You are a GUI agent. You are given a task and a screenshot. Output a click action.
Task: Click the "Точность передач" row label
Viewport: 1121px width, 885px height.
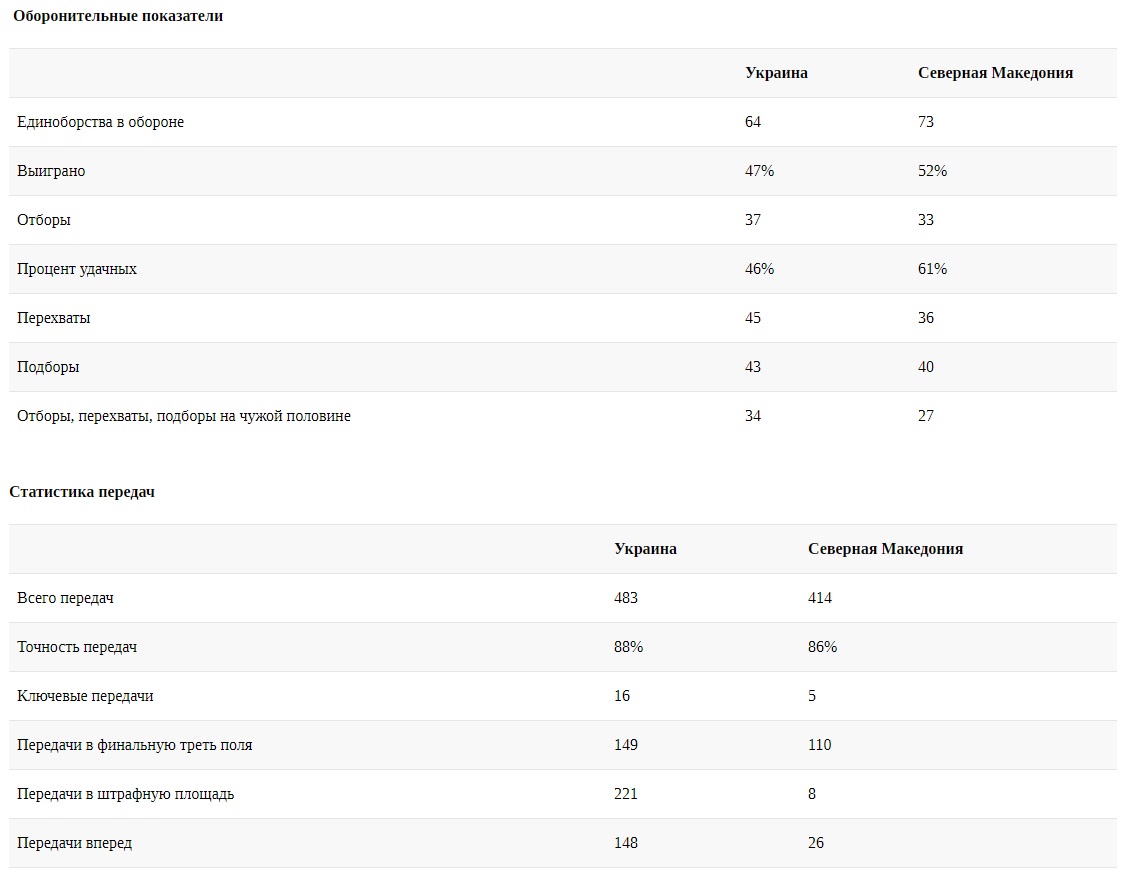(x=77, y=647)
